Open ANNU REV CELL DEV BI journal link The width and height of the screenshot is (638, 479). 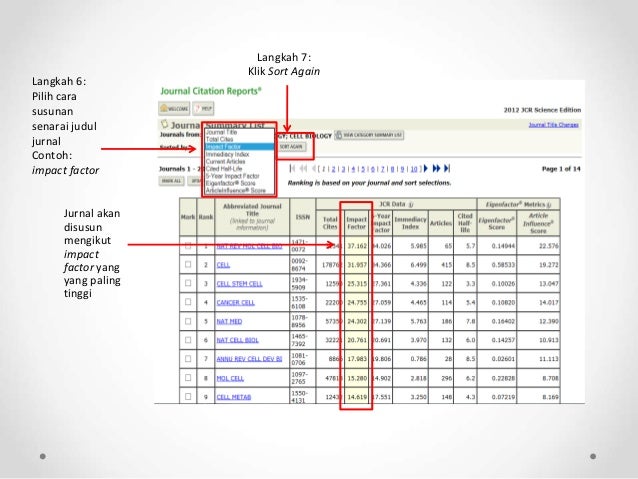[249, 359]
